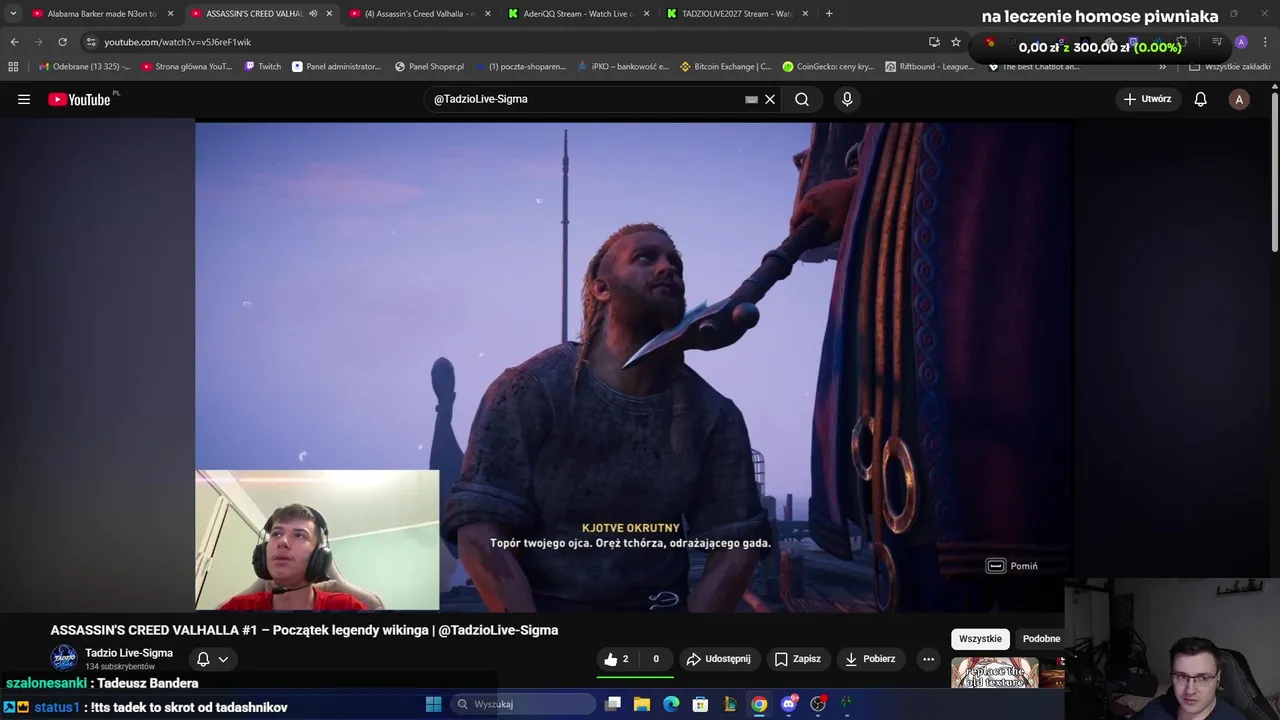Close the Alabama Barker tab

(x=170, y=14)
